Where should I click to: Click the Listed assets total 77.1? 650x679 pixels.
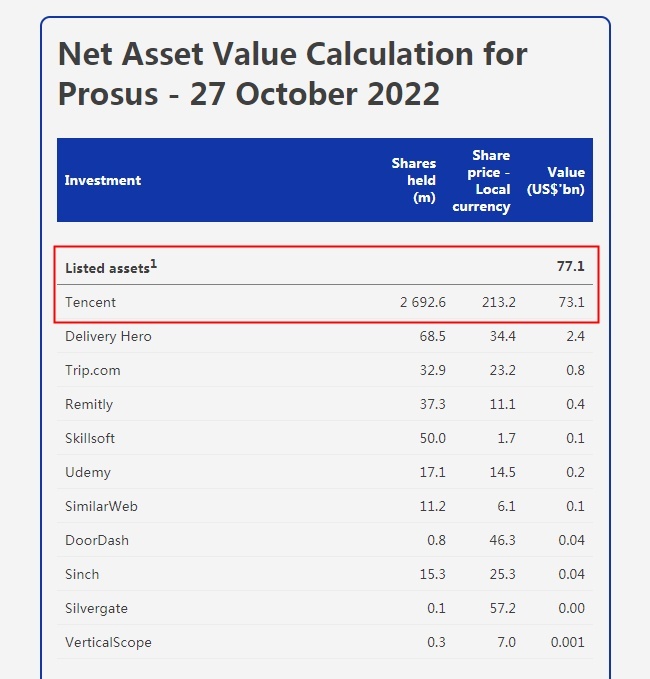click(x=570, y=265)
